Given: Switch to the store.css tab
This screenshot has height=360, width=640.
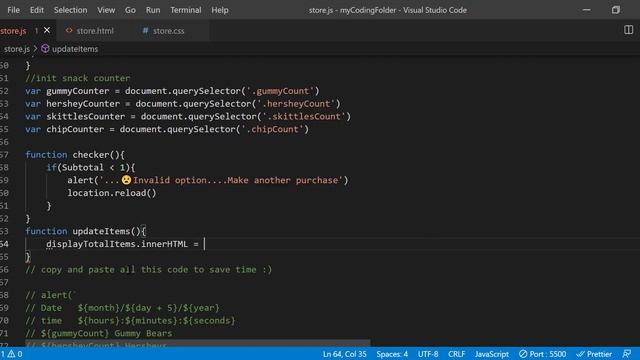Looking at the screenshot, I should pyautogui.click(x=169, y=31).
